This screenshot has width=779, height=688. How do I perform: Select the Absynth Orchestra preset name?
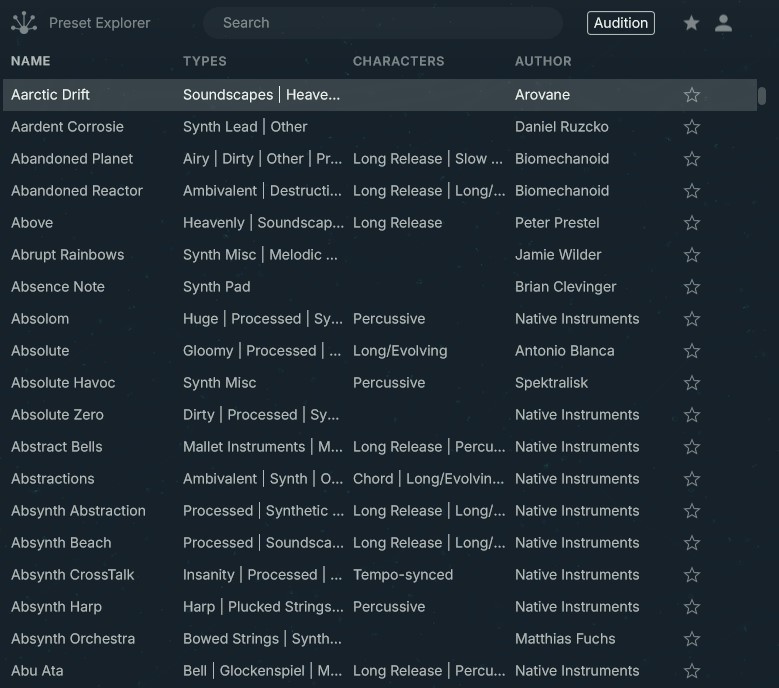(x=73, y=639)
